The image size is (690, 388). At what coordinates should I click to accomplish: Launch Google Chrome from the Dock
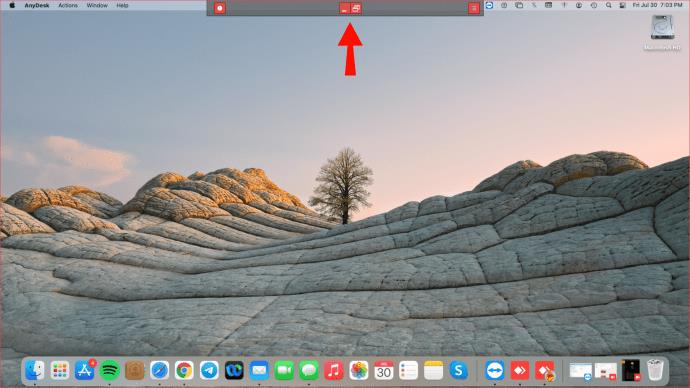pyautogui.click(x=184, y=370)
